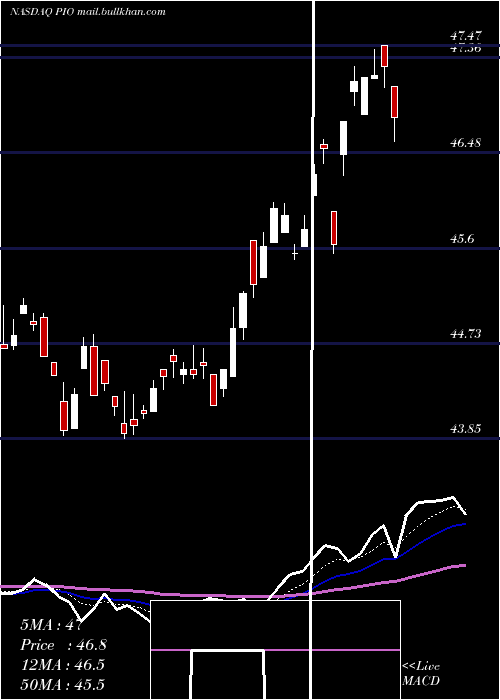Click the 43.85 price level label

tap(466, 429)
